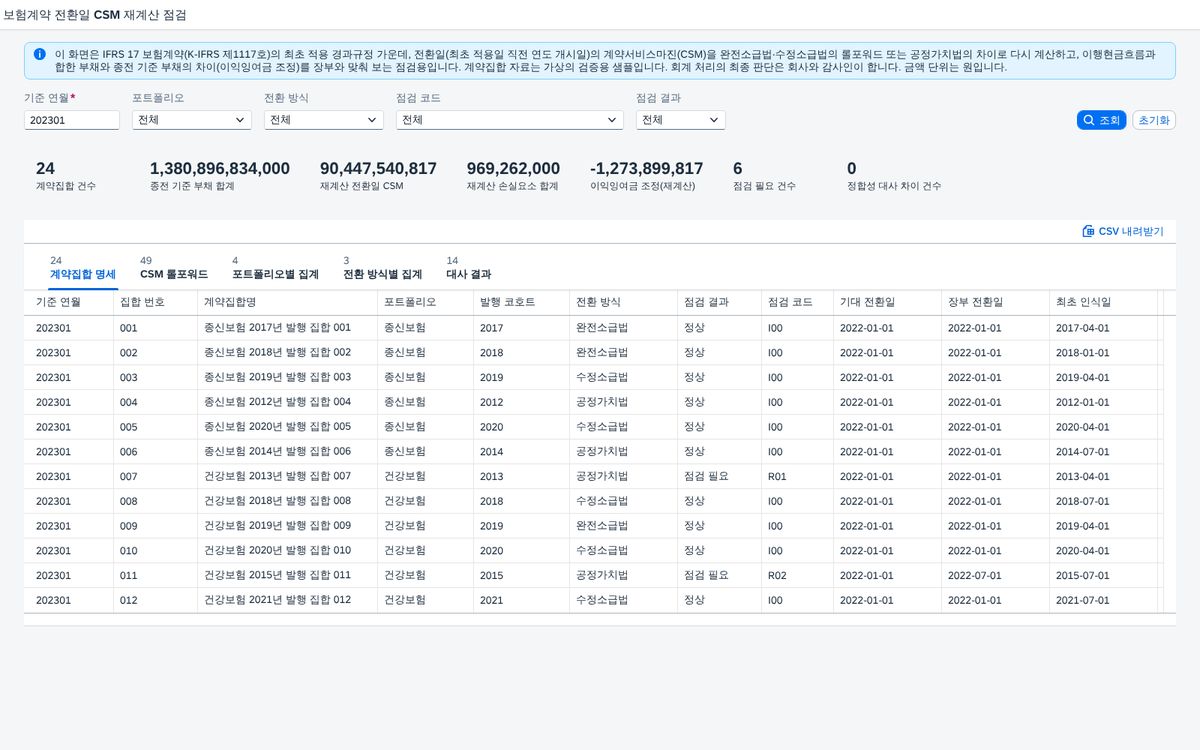The image size is (1200, 750).
Task: Click 종전 기준 부채 합계 value 1,380,896,834,000
Action: click(220, 169)
